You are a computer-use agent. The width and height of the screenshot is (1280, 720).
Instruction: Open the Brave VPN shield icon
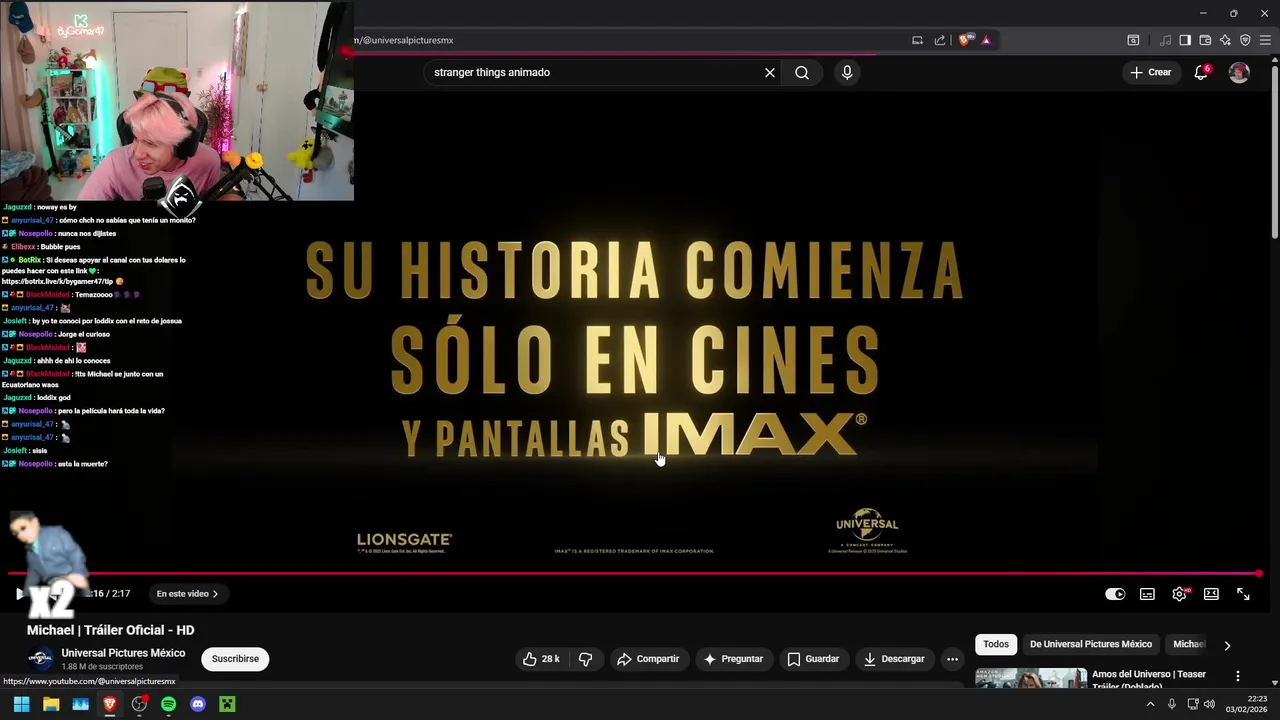pyautogui.click(x=1245, y=40)
